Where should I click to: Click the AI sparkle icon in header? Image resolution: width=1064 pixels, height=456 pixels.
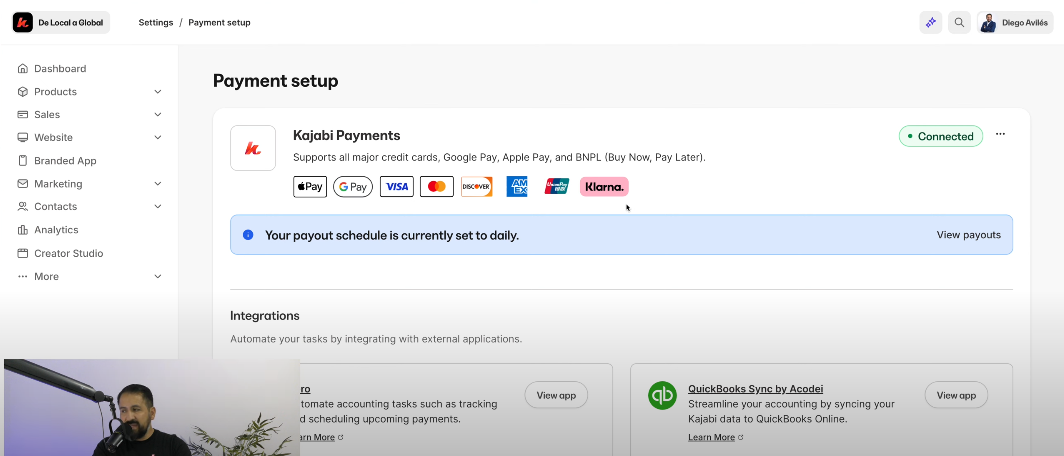coord(931,23)
